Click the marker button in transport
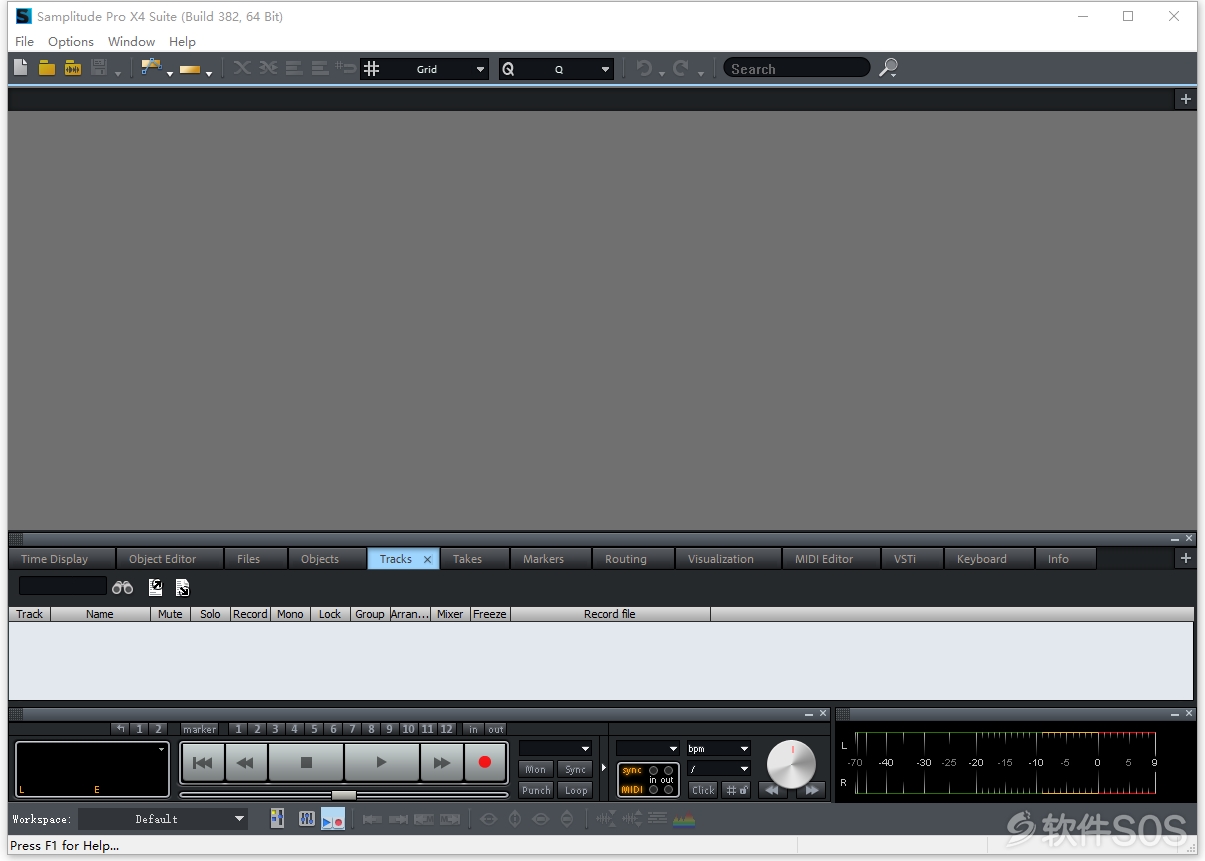The height and width of the screenshot is (861, 1205). (199, 729)
